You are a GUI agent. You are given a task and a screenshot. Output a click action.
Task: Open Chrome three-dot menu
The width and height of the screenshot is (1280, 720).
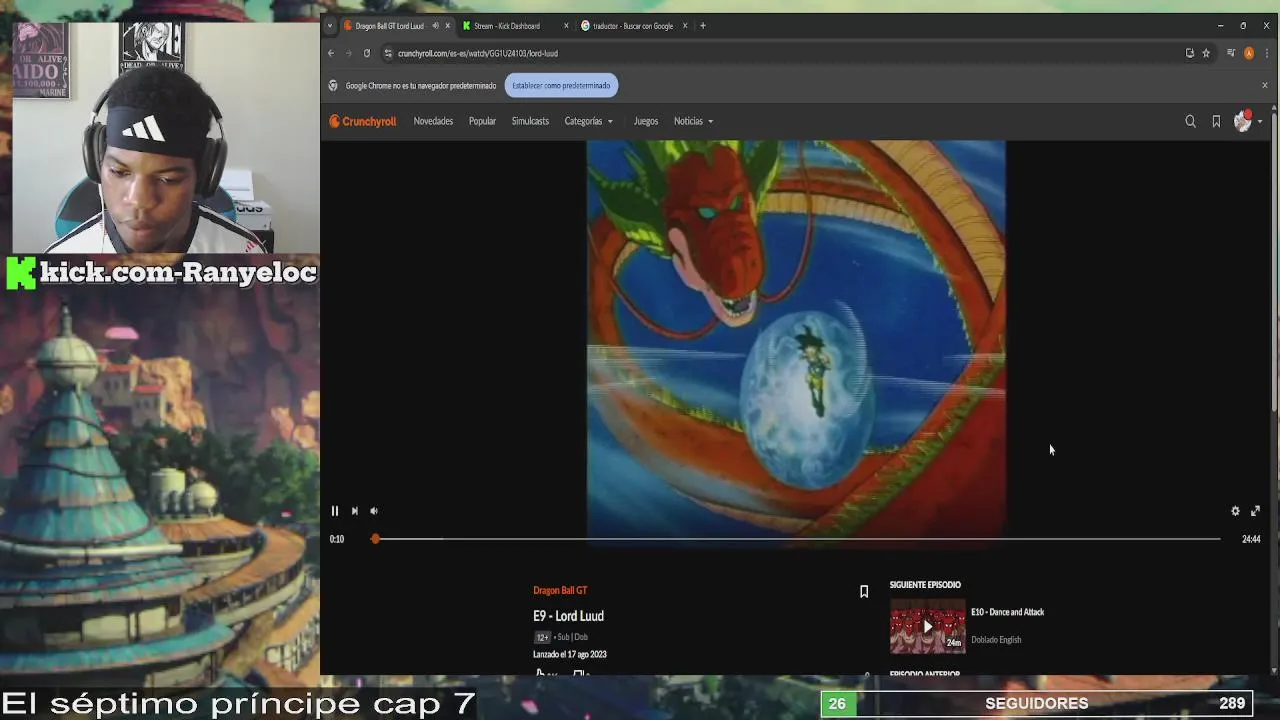(1266, 53)
